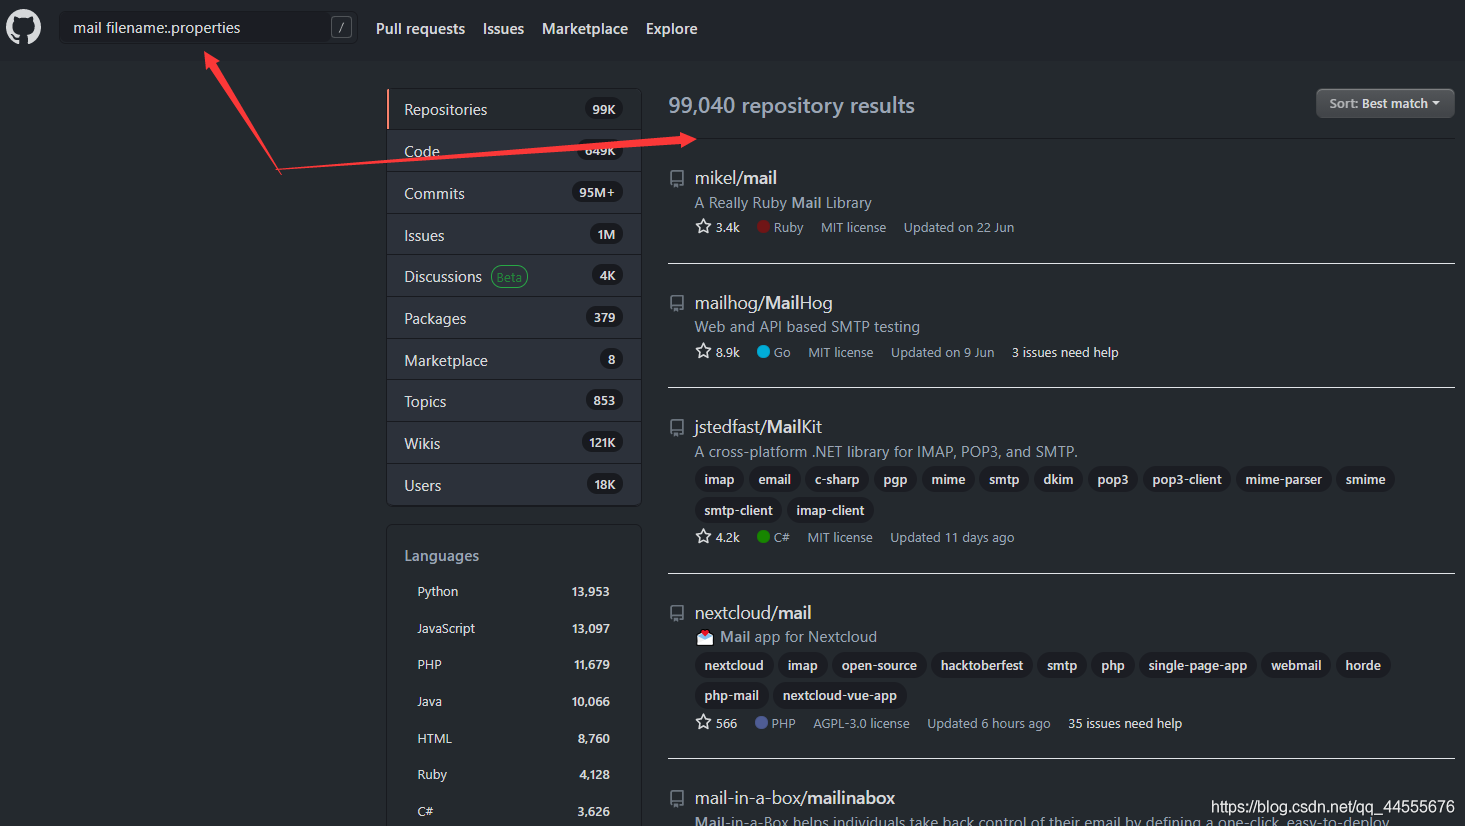Select the Commits results filter
Viewport: 1465px width, 826px height.
(x=514, y=193)
